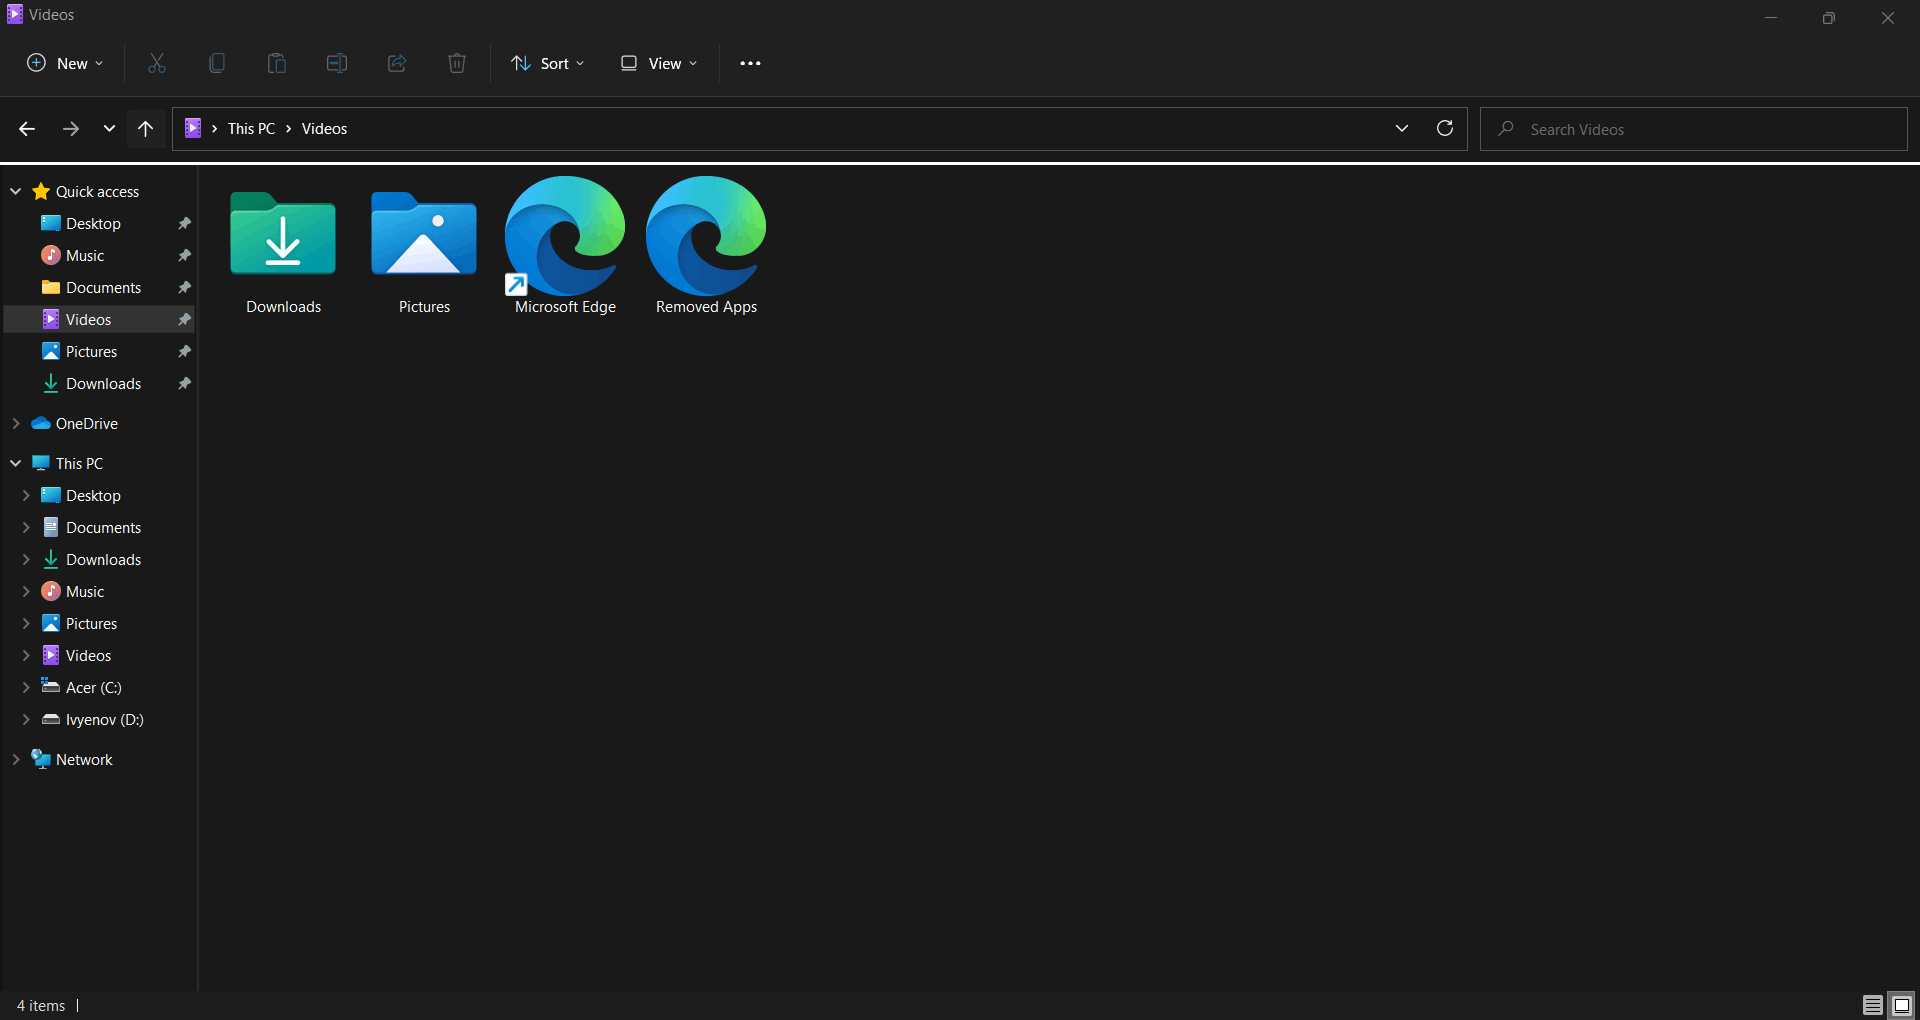
Task: Click the breadcrumb chevron after This PC
Action: (288, 129)
